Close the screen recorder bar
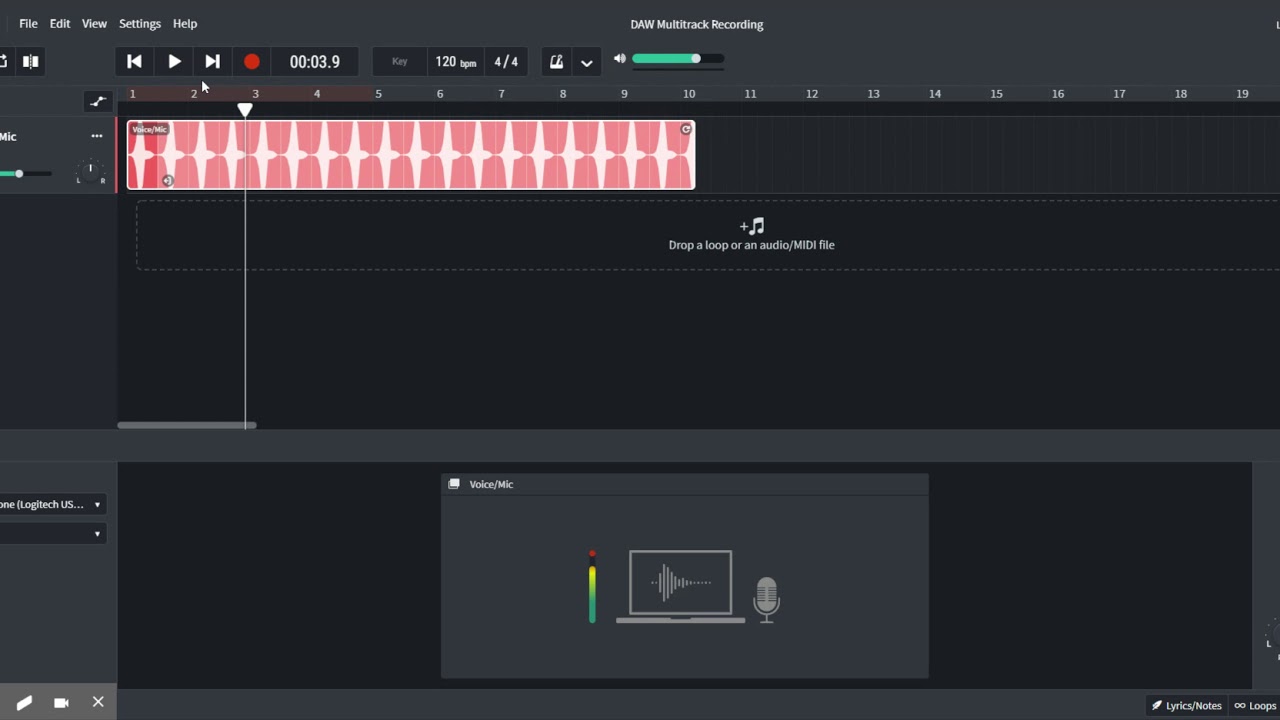The height and width of the screenshot is (720, 1280). [x=98, y=702]
